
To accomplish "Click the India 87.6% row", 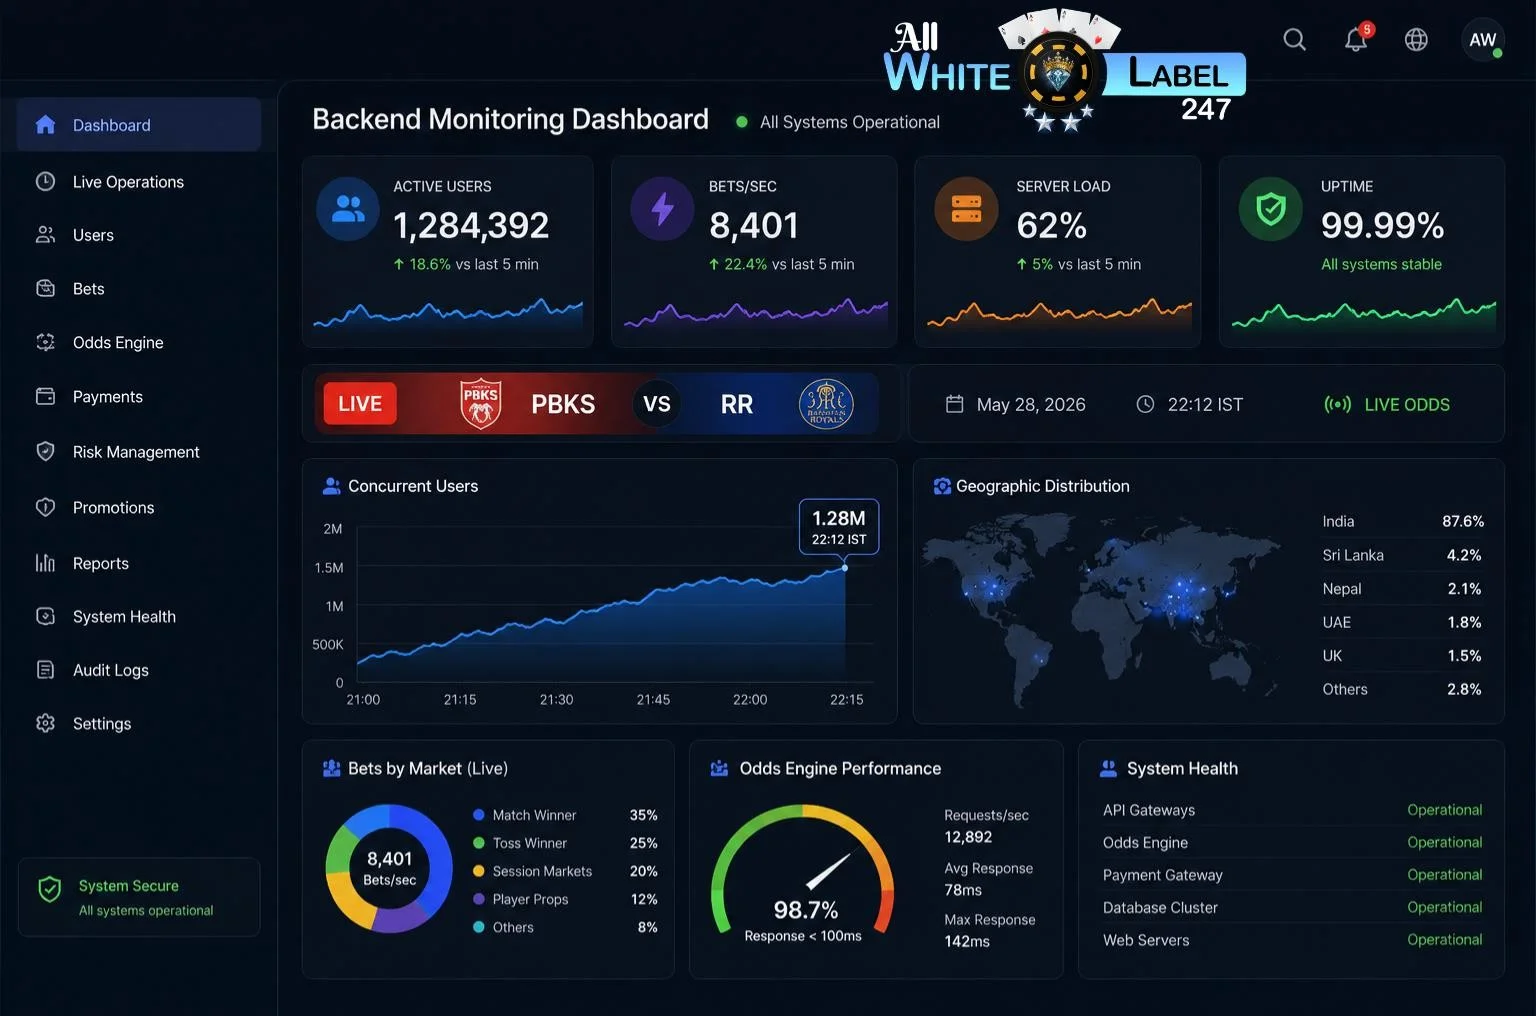I will [x=1402, y=521].
